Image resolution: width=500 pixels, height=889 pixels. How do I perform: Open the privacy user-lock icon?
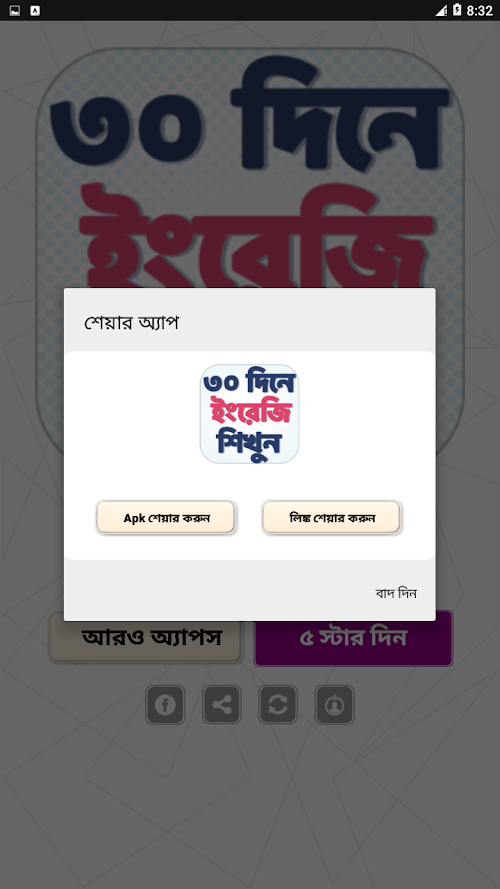(334, 705)
